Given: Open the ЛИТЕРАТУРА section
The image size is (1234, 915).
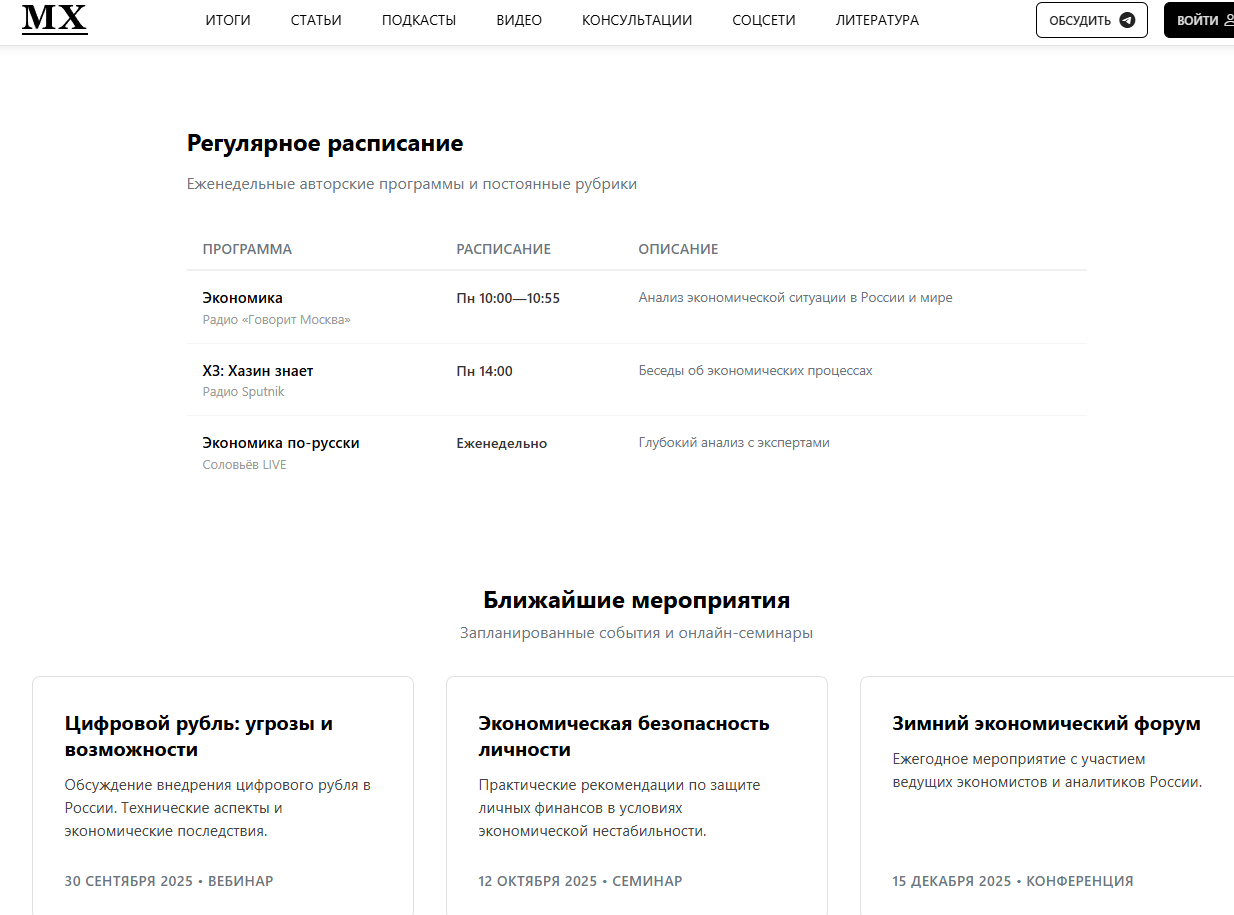Looking at the screenshot, I should pos(877,20).
